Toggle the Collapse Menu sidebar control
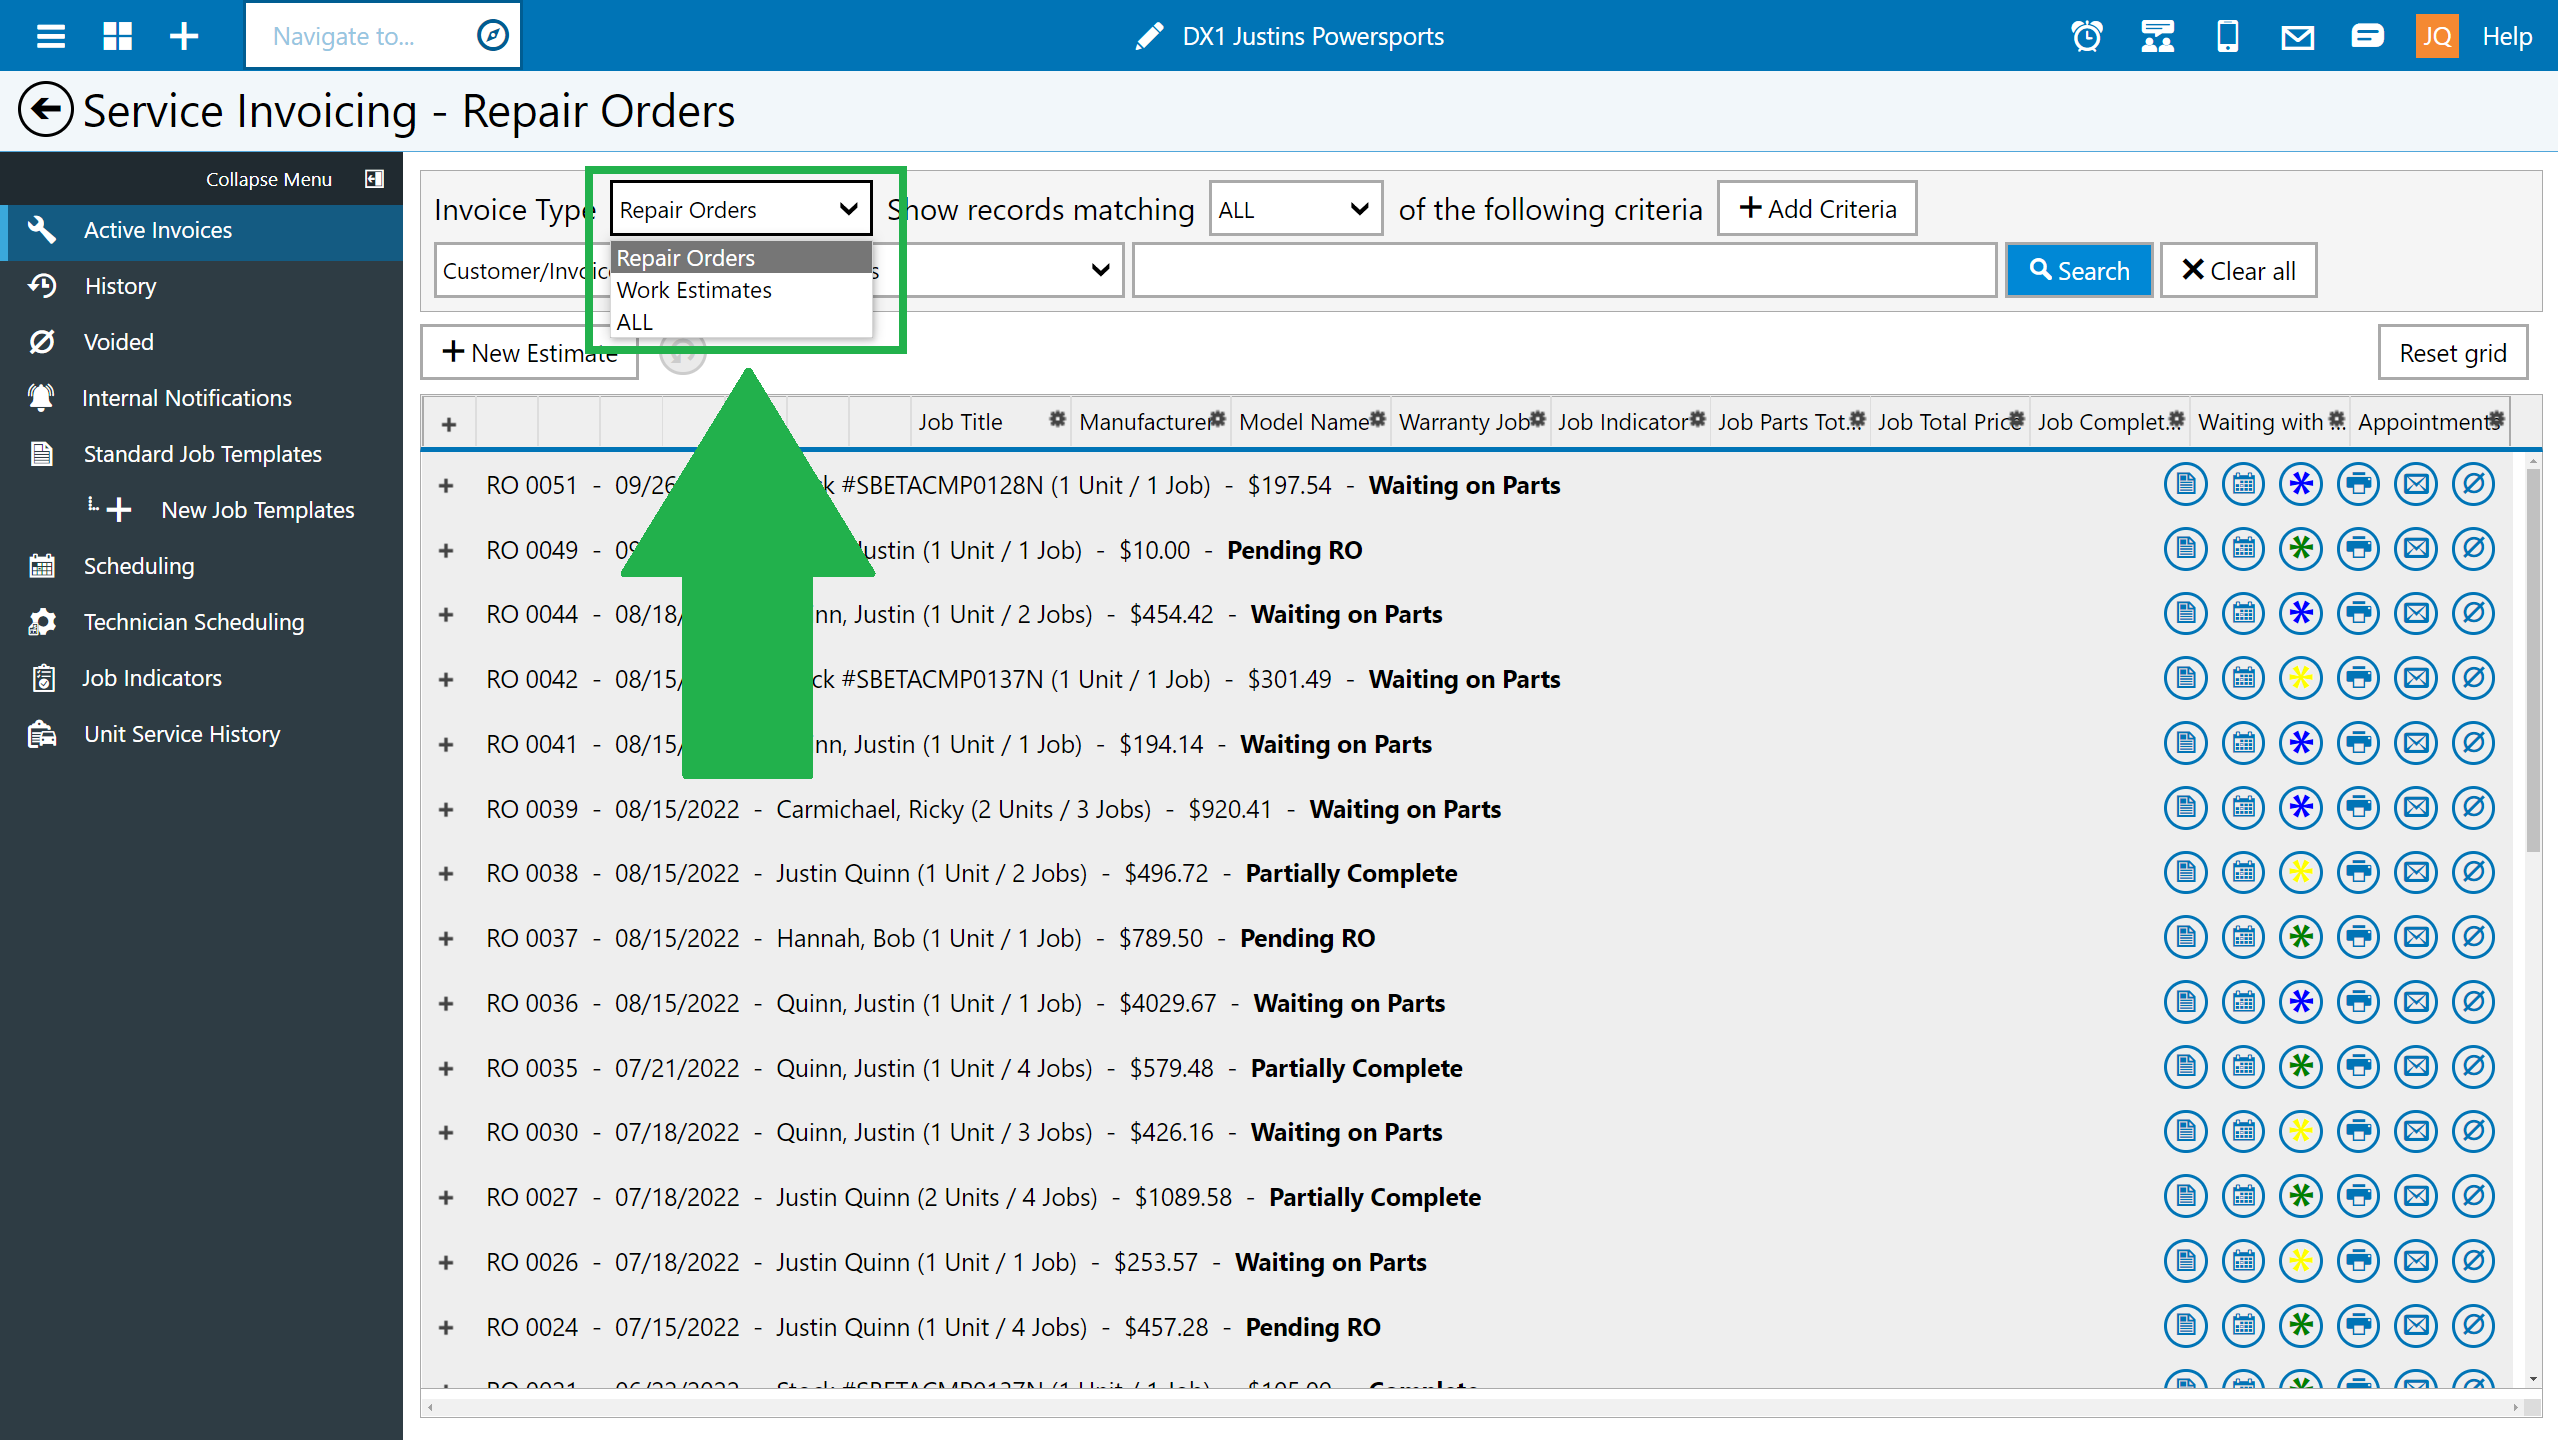The image size is (2558, 1440). click(374, 179)
